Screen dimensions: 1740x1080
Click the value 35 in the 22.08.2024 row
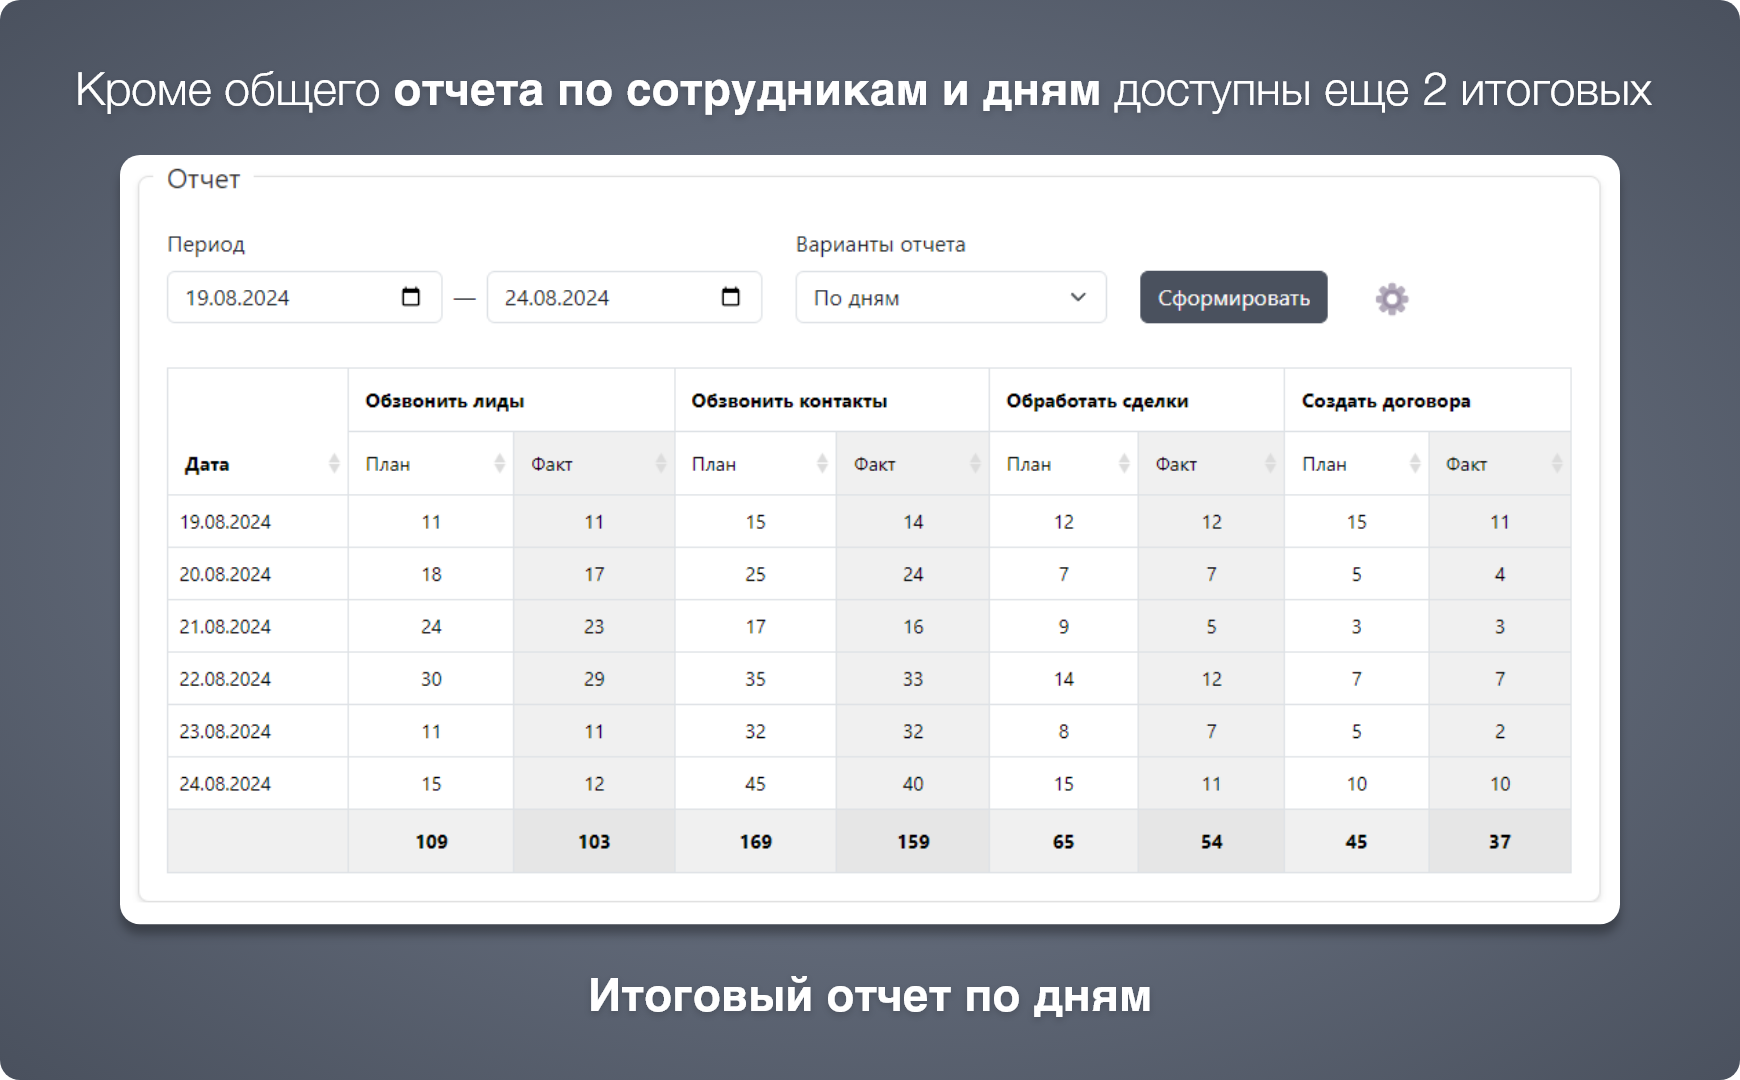click(x=755, y=679)
